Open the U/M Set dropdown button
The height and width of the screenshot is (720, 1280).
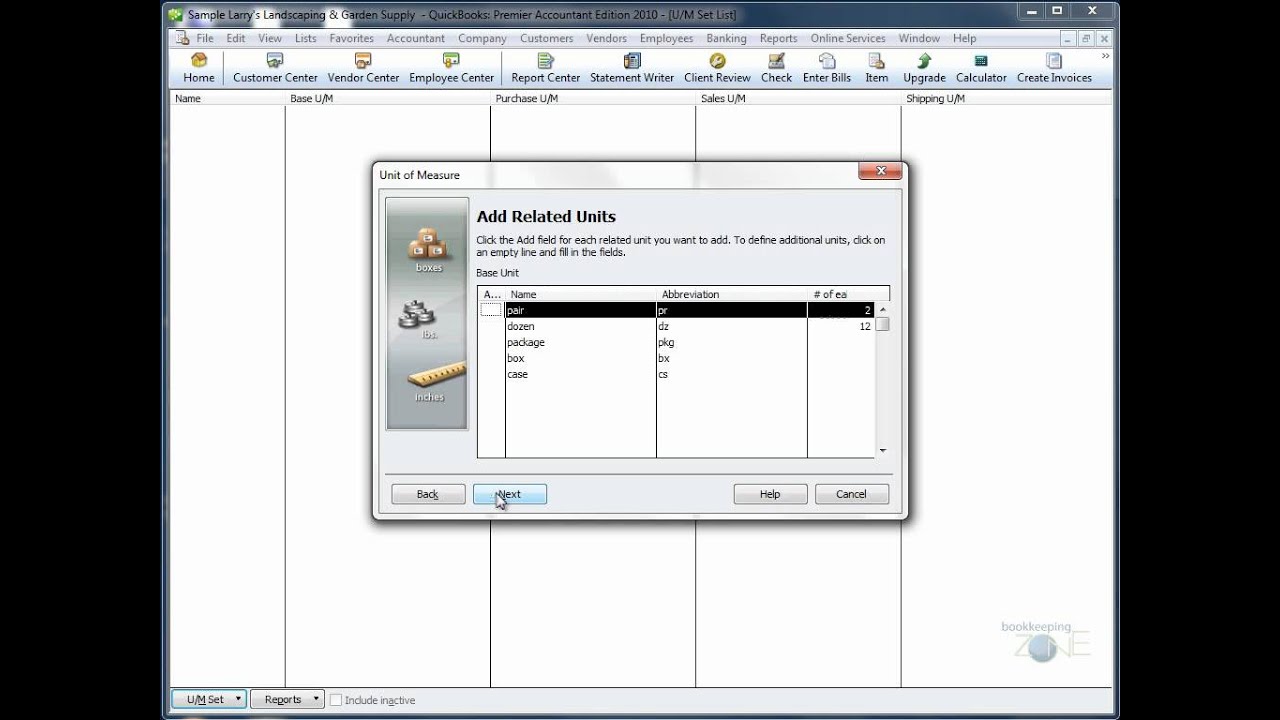point(208,700)
